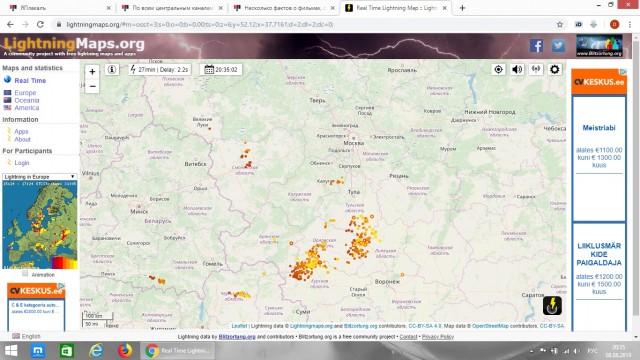Zoom in the map with plus button
The height and width of the screenshot is (360, 640).
[x=92, y=71]
